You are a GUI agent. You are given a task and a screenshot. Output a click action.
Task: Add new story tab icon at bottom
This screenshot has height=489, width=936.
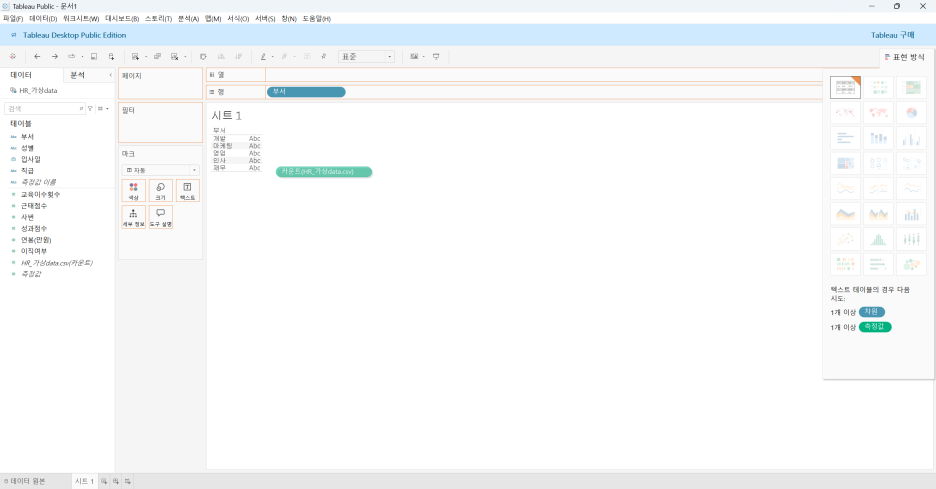pyautogui.click(x=128, y=481)
